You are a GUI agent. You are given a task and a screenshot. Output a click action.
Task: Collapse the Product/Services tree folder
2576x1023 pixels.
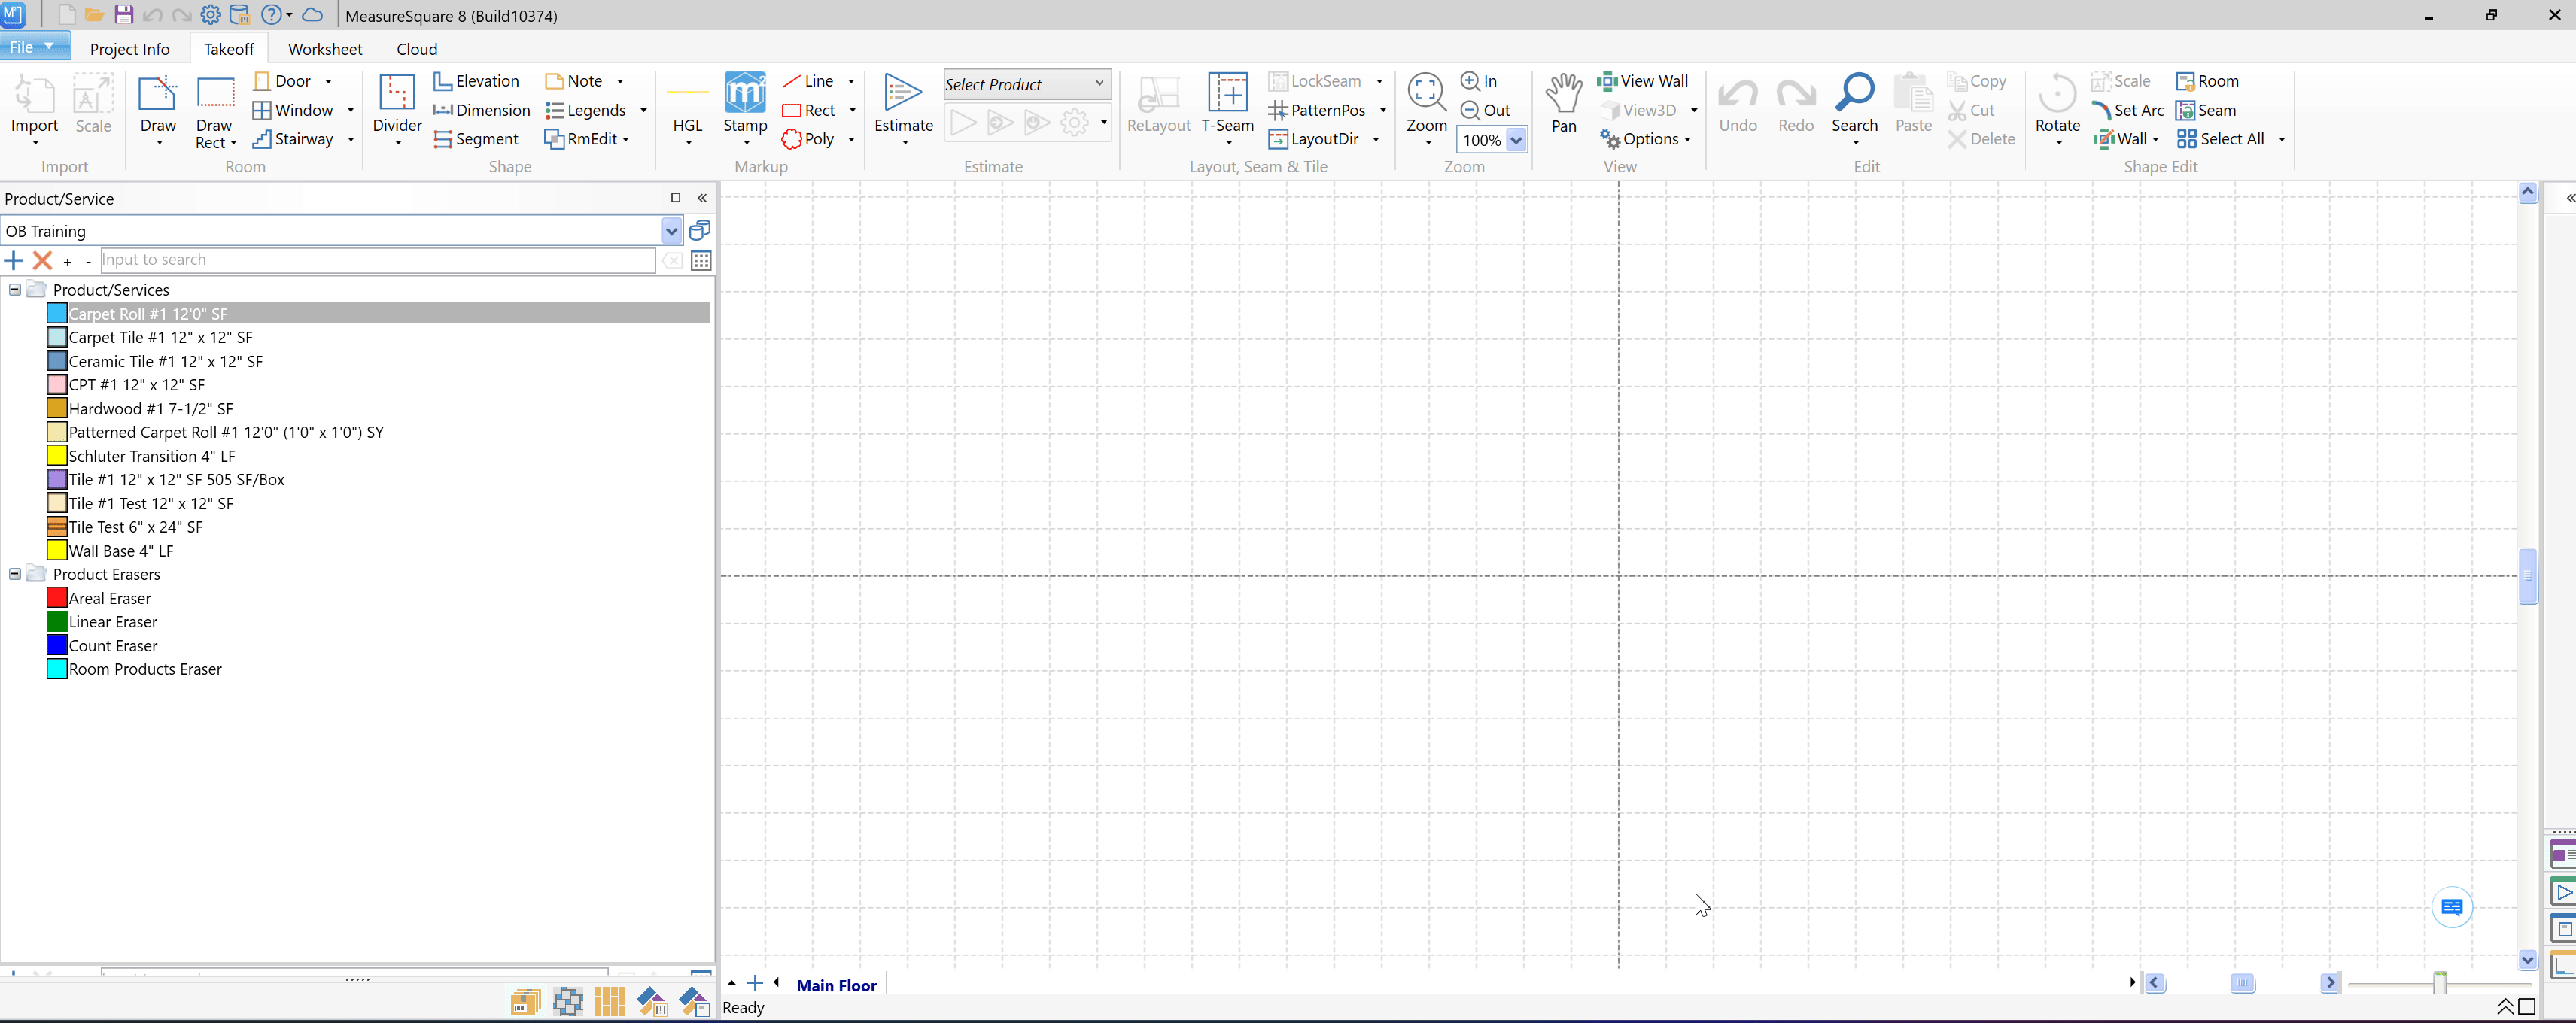point(15,290)
